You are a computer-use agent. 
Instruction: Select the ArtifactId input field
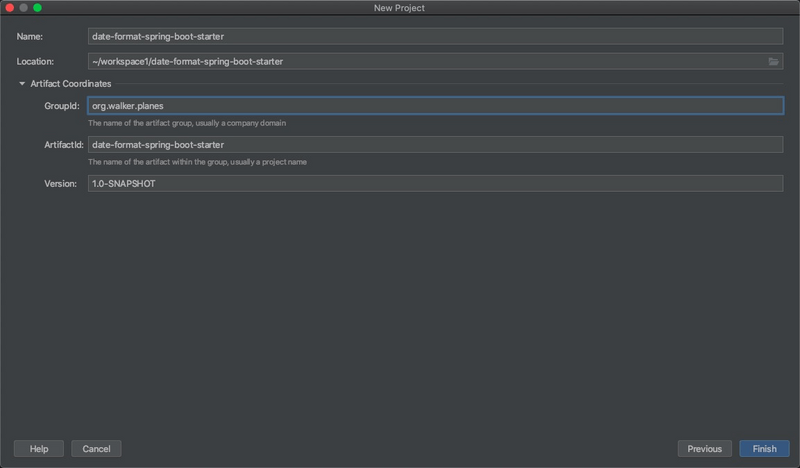435,145
